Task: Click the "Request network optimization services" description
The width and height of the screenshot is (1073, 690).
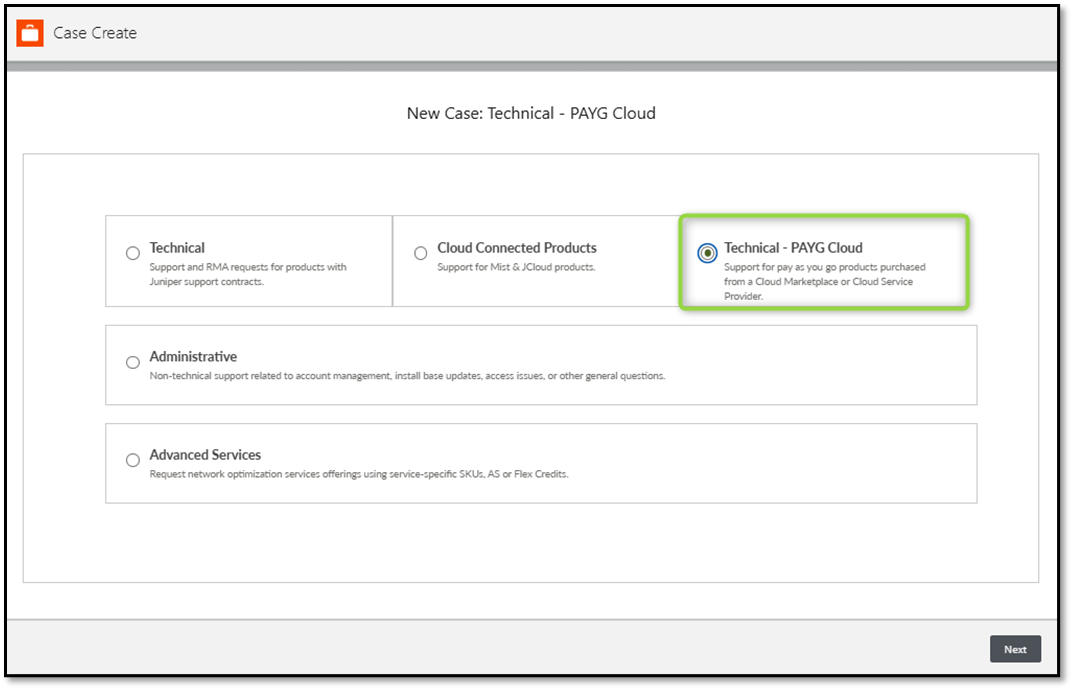Action: pos(358,474)
